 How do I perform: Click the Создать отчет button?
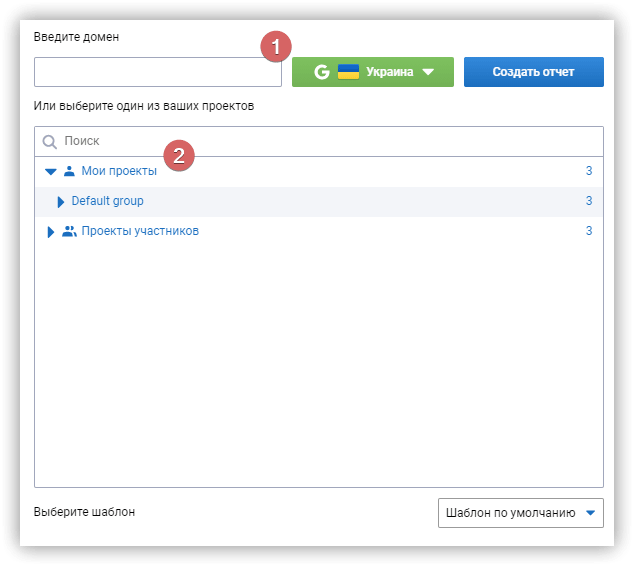point(533,72)
